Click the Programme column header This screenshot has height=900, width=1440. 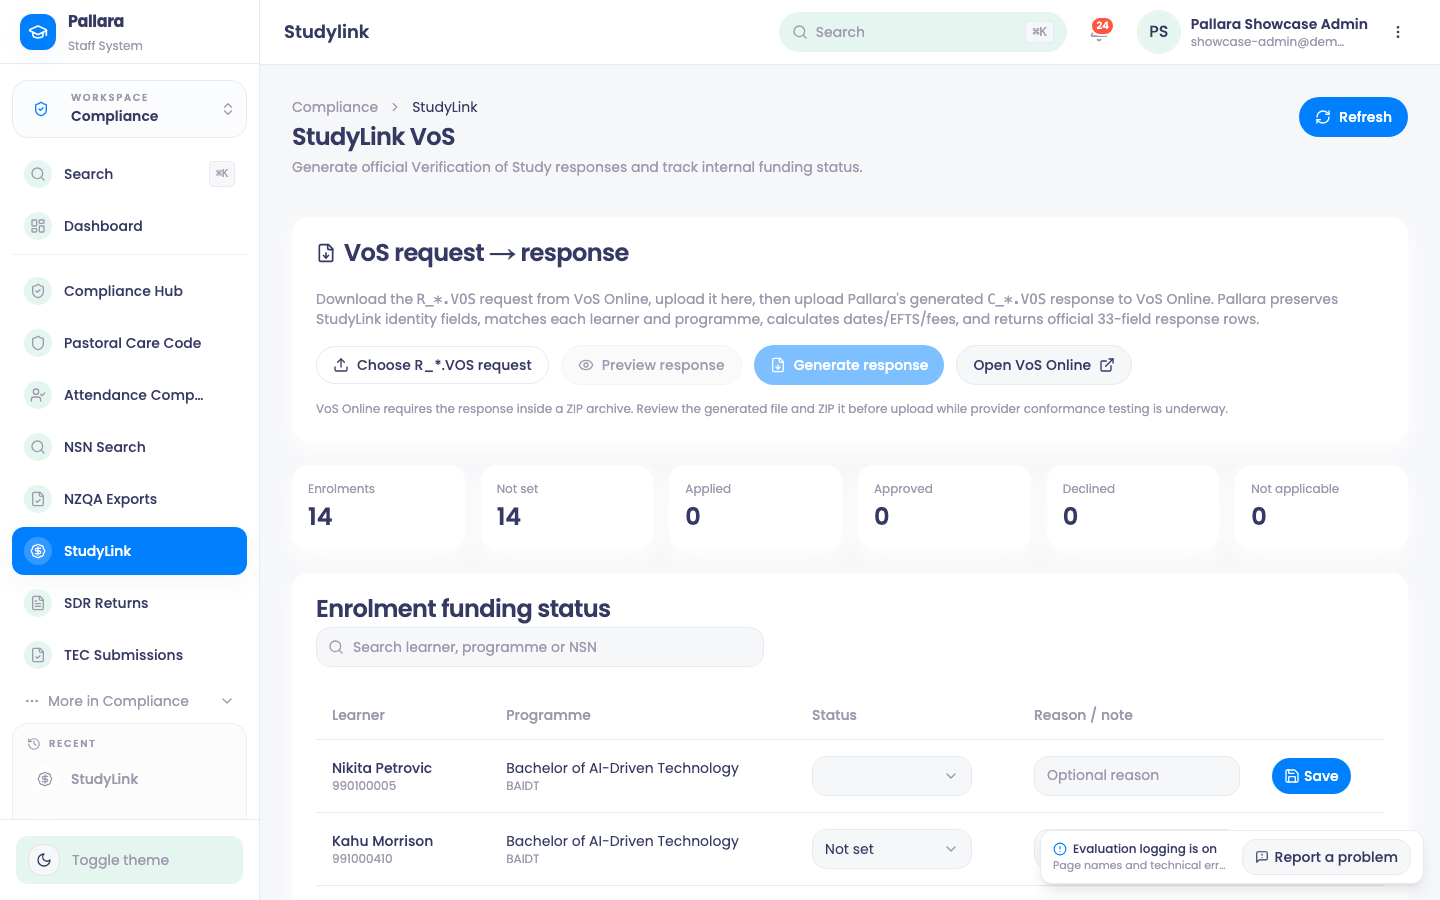(548, 715)
